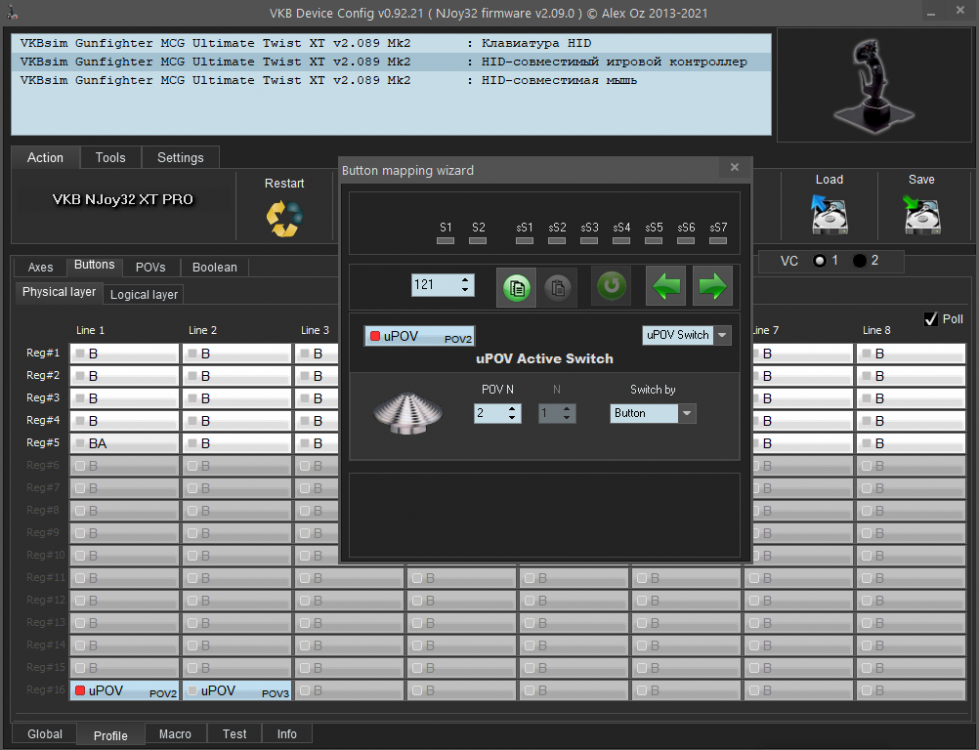This screenshot has height=750, width=979.
Task: Click the BA cell in Reg#5 Line 1
Action: click(124, 443)
